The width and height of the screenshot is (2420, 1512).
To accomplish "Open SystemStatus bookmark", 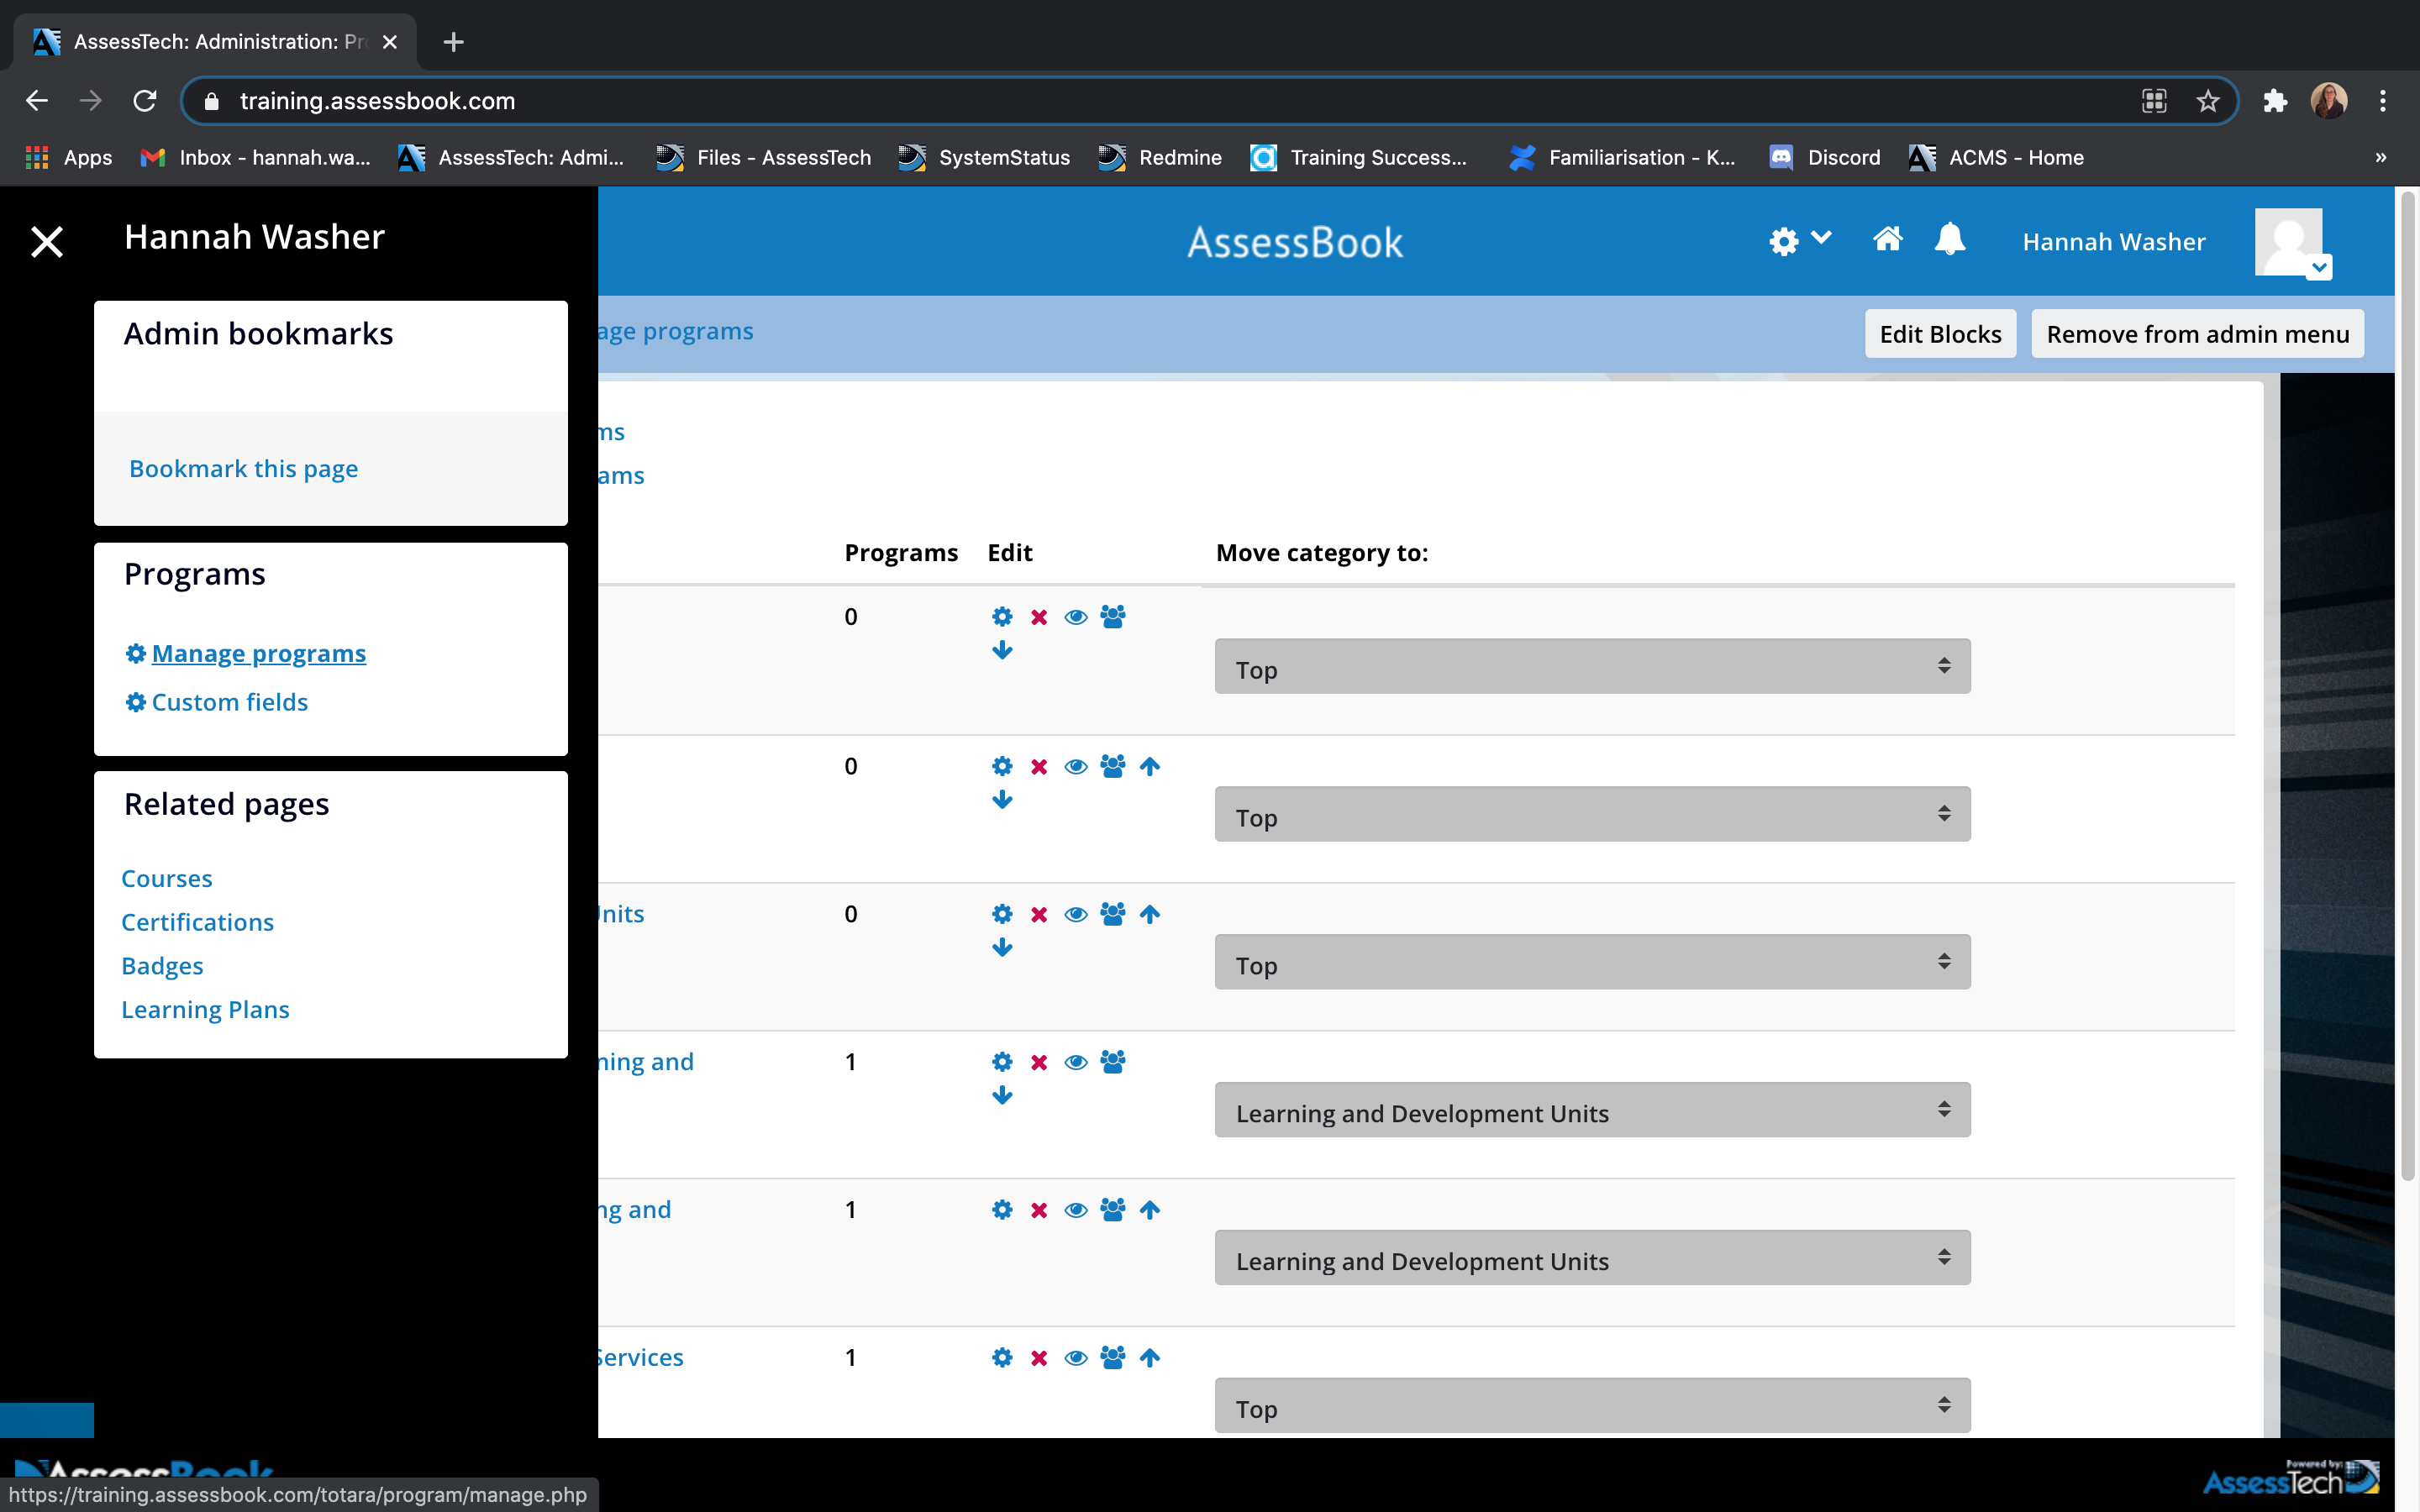I will [983, 158].
